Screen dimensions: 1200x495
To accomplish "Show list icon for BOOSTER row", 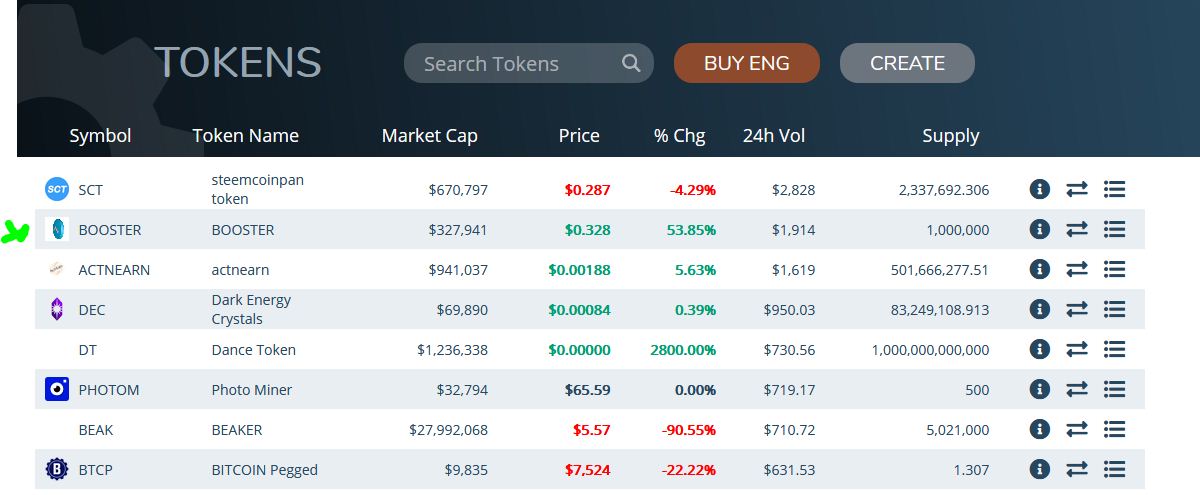I will (1115, 229).
